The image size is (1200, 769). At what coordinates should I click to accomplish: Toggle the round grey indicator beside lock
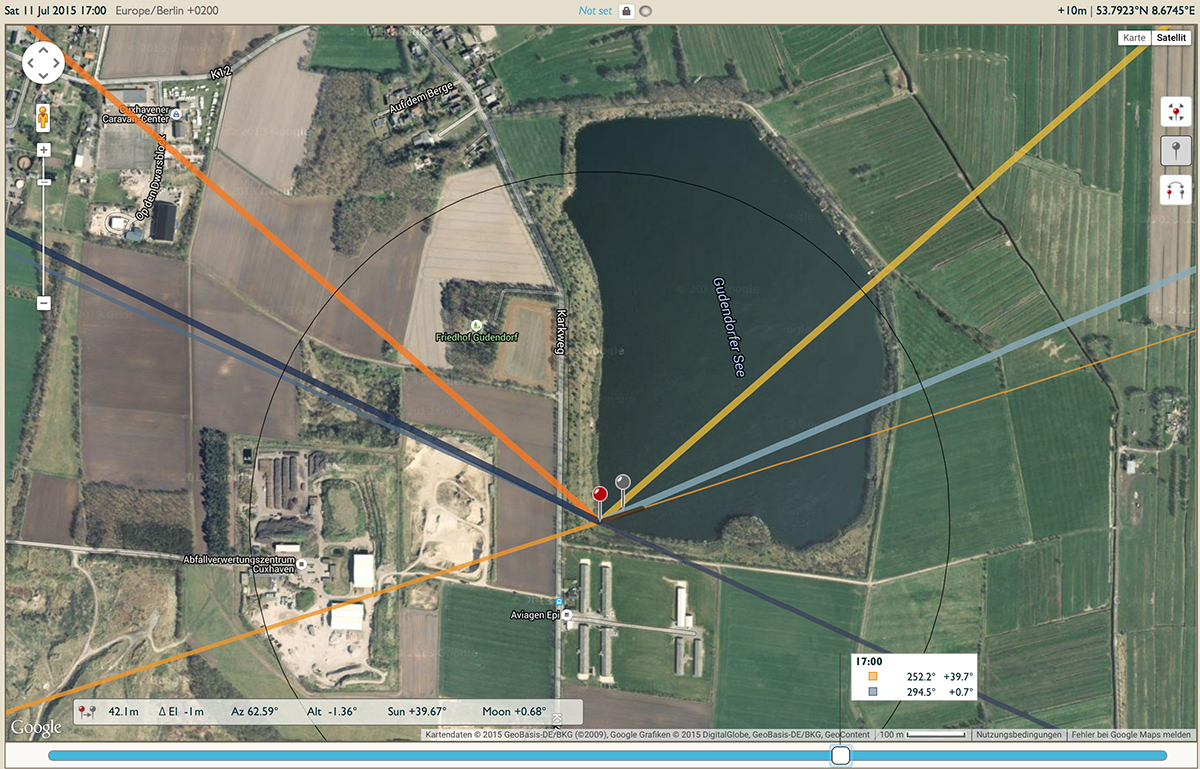pos(647,11)
